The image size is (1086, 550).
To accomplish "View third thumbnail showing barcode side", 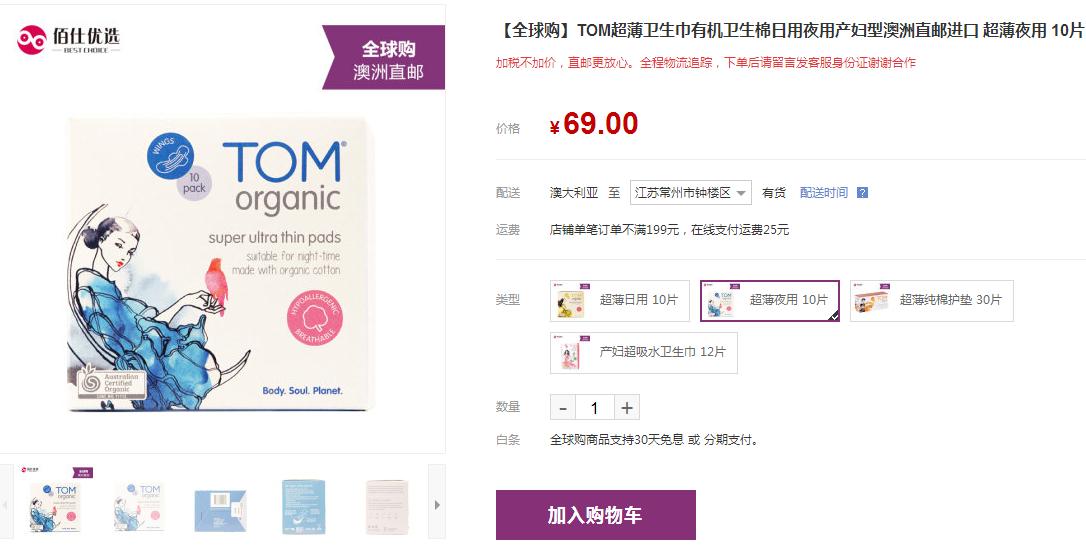I will tap(220, 509).
